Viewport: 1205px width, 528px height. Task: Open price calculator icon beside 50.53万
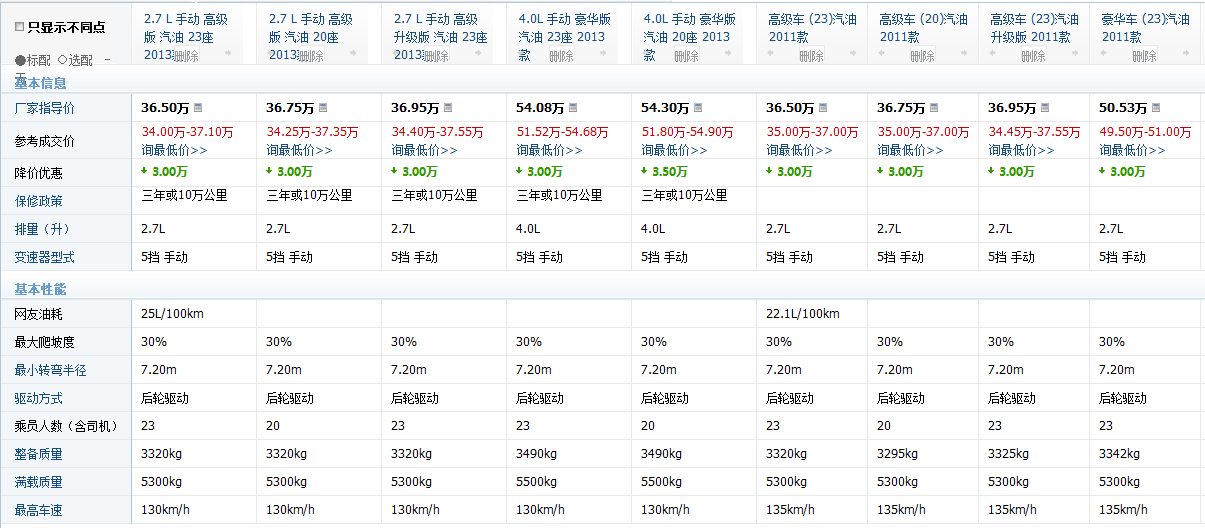(x=1155, y=108)
